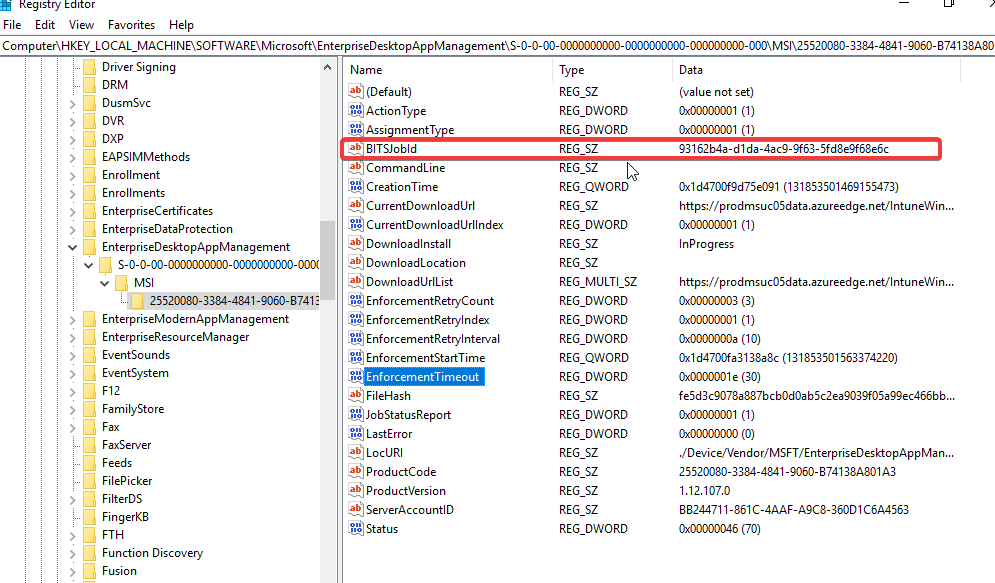Expand the DusmSvc key
995x583 pixels.
point(72,103)
